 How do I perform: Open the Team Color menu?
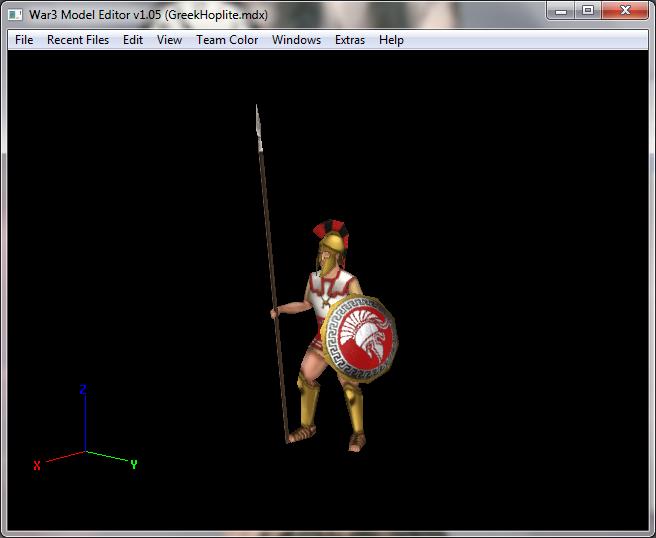(x=227, y=40)
